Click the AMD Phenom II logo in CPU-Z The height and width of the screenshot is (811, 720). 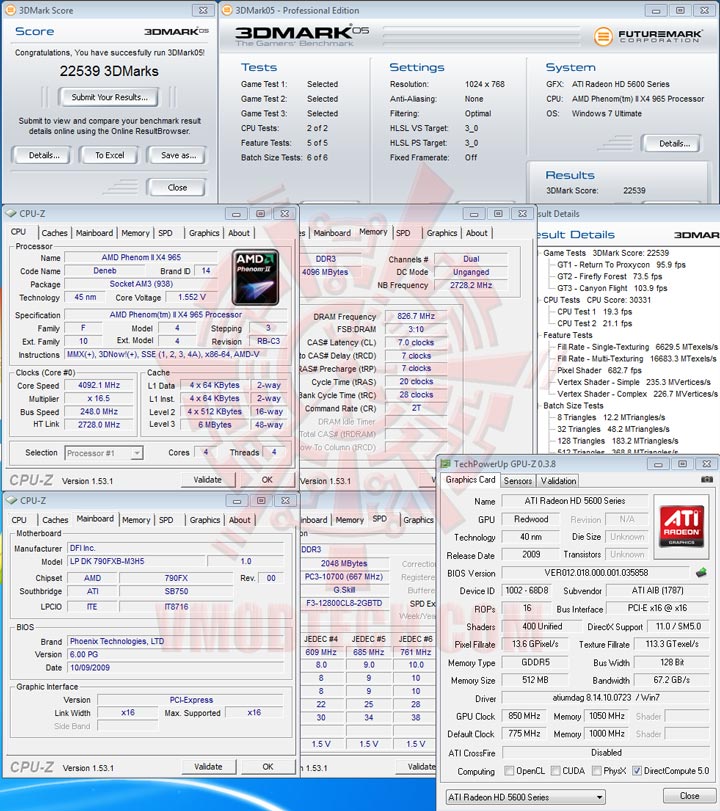pos(256,277)
